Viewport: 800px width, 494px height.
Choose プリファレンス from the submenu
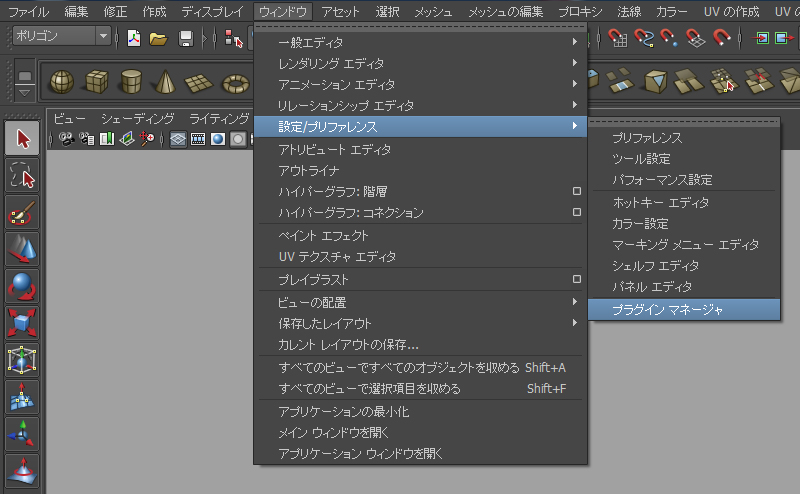pos(684,138)
